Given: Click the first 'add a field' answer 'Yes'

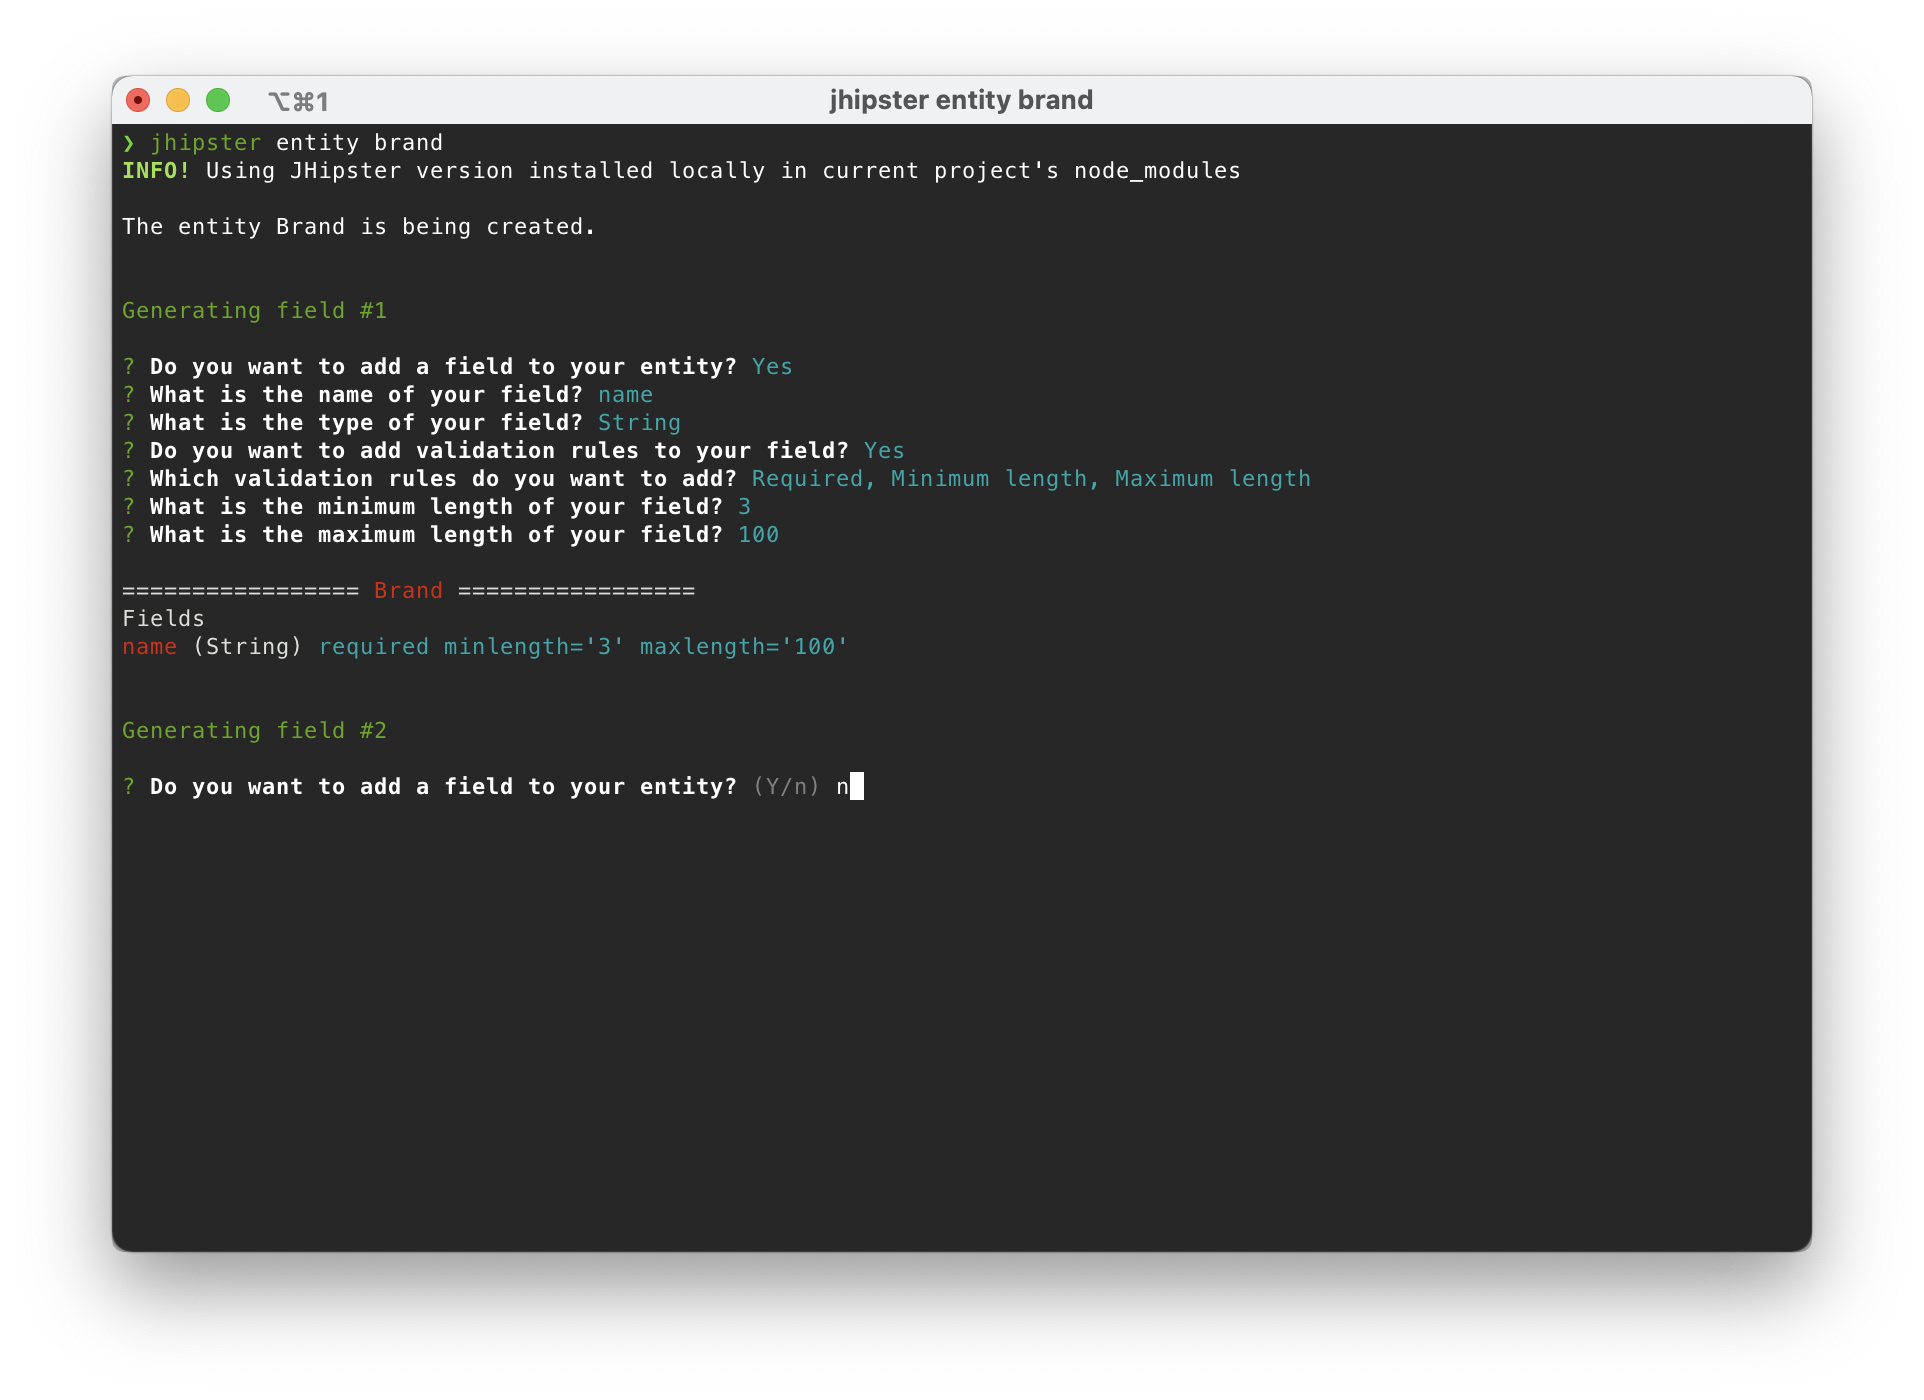Looking at the screenshot, I should [x=772, y=367].
